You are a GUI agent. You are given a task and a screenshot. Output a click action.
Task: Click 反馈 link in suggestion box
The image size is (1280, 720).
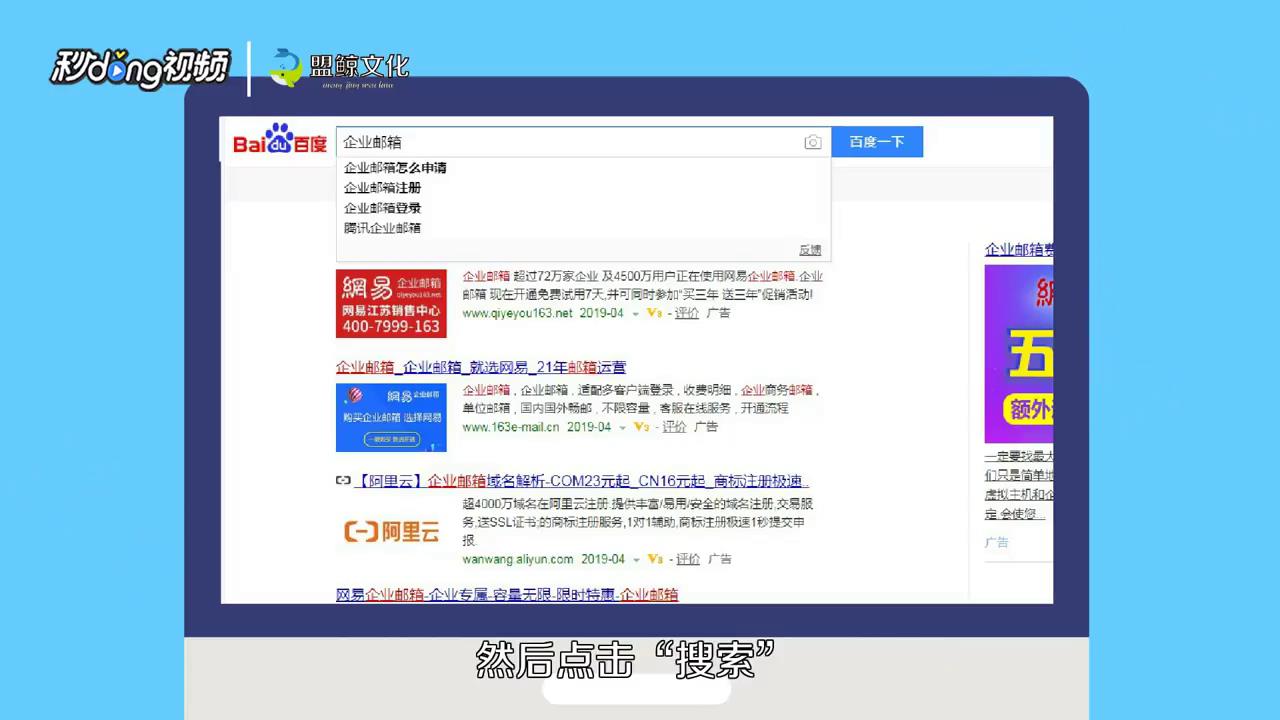tap(810, 250)
